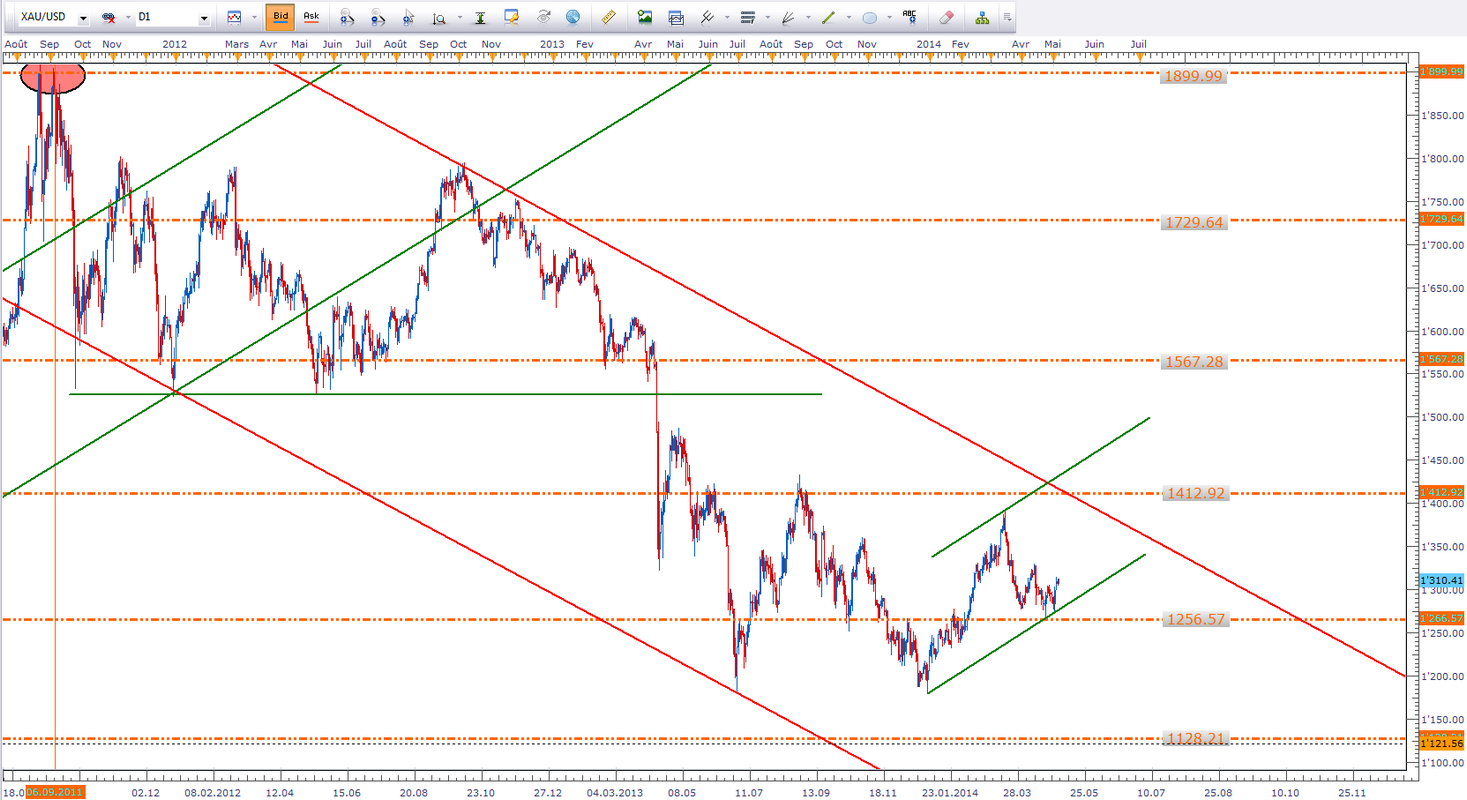The height and width of the screenshot is (800, 1467).
Task: Select the zoom-to-area cursor tool
Action: tap(409, 17)
